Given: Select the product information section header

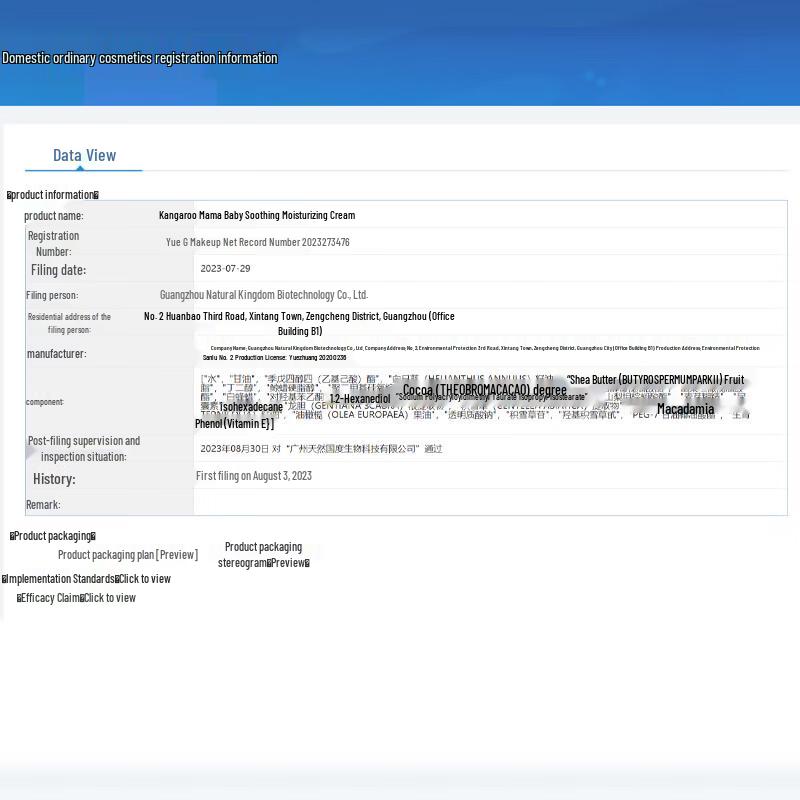Looking at the screenshot, I should pyautogui.click(x=53, y=195).
